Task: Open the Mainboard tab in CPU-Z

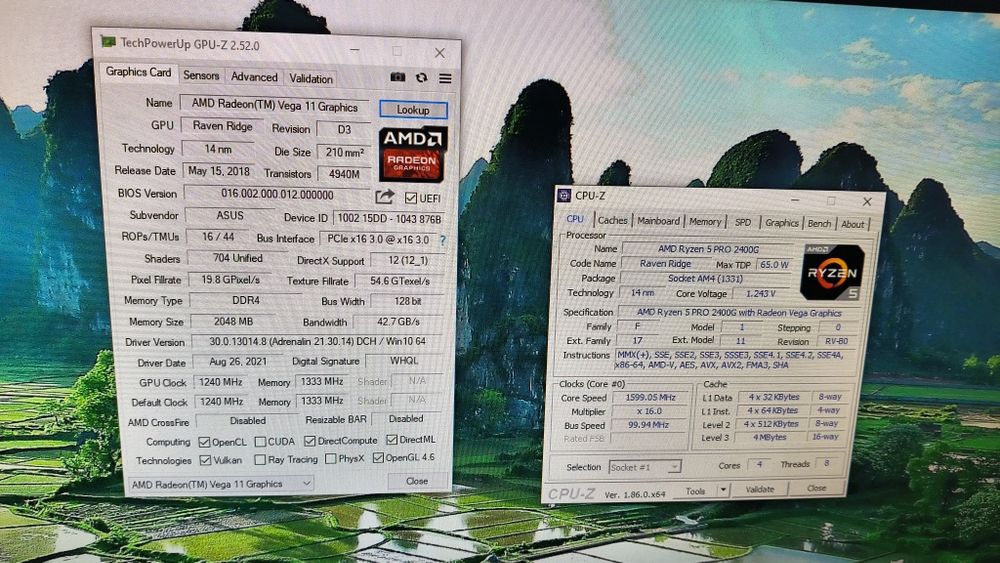Action: (x=658, y=221)
